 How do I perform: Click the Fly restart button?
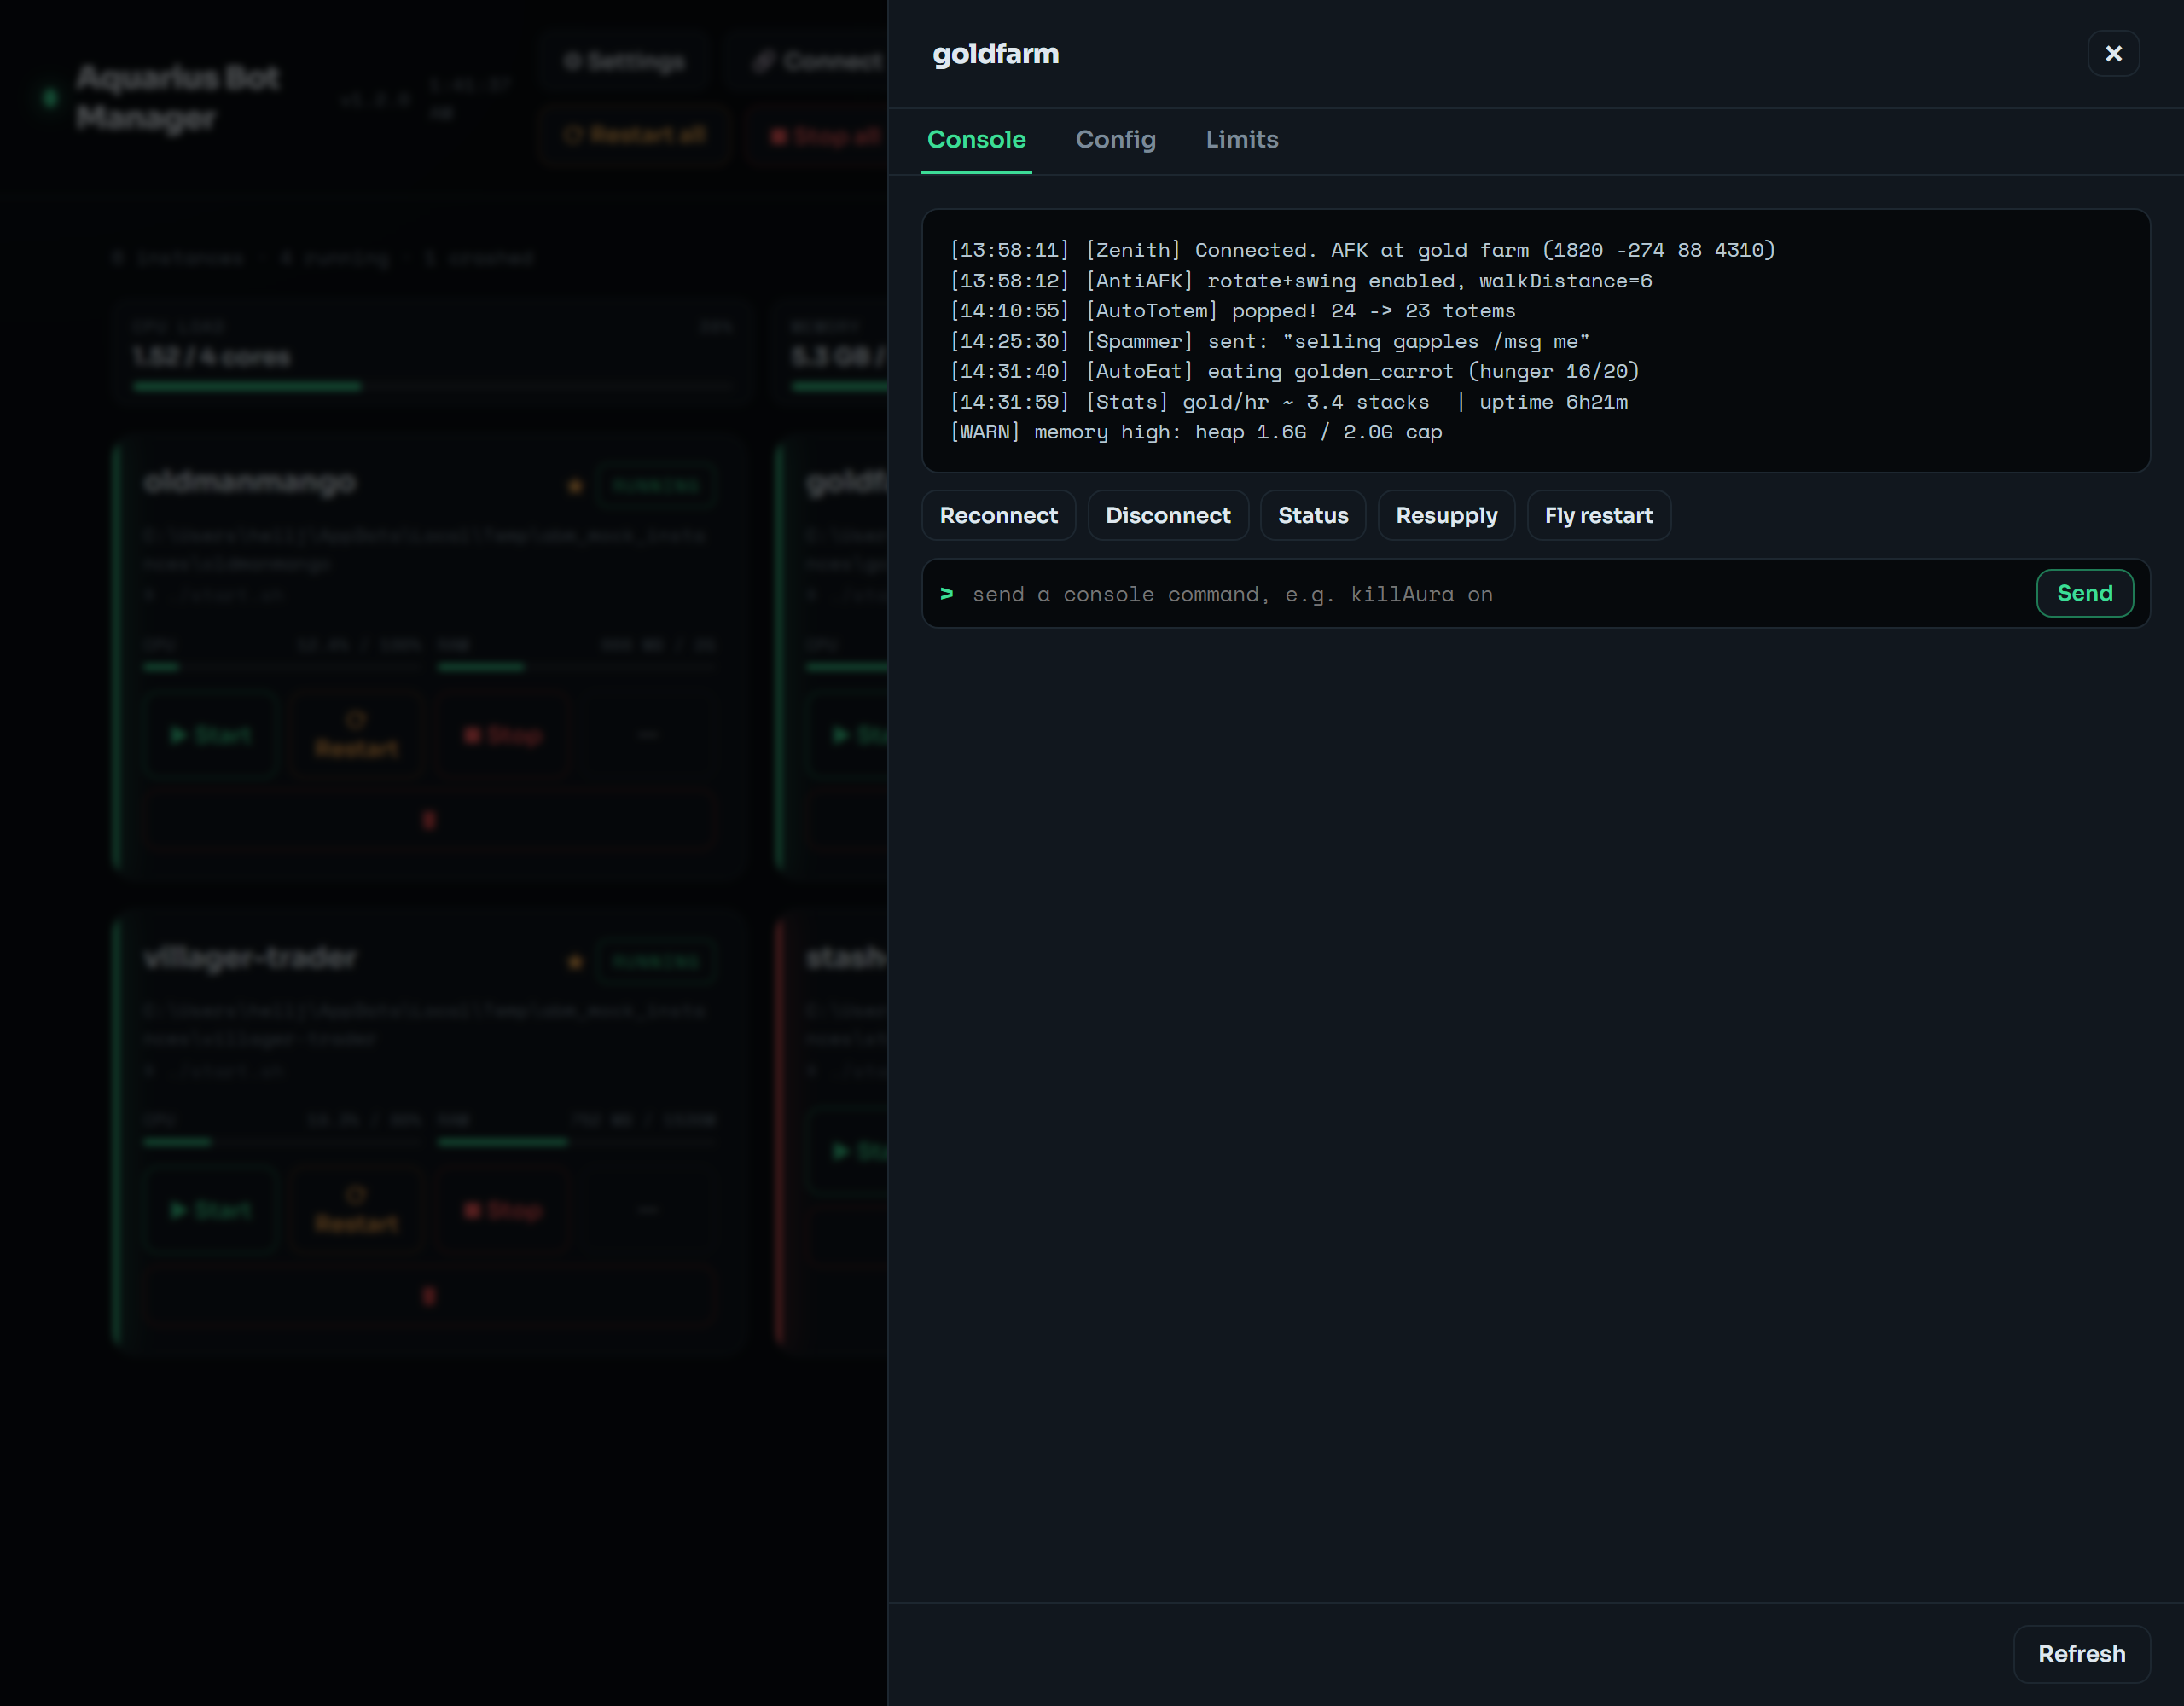click(x=1598, y=516)
